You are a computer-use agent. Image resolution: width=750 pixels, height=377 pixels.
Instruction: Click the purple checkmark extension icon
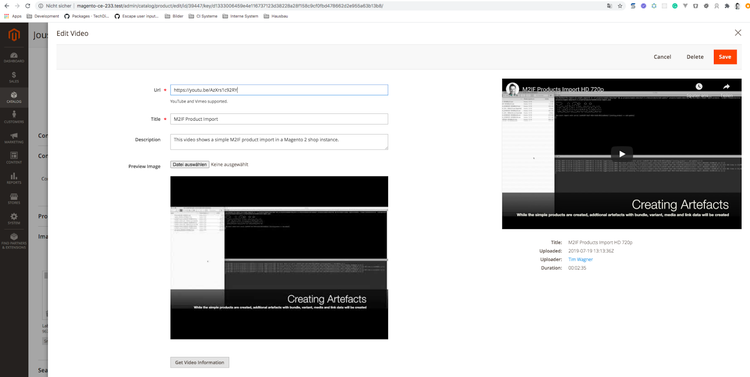coord(643,6)
